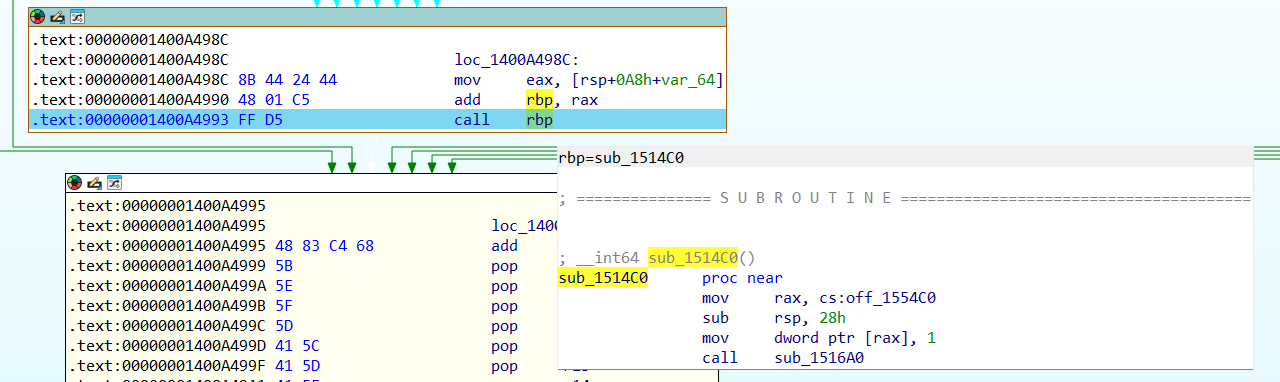Click the pop mnemonic on the 00000001400A4999 row

505,266
